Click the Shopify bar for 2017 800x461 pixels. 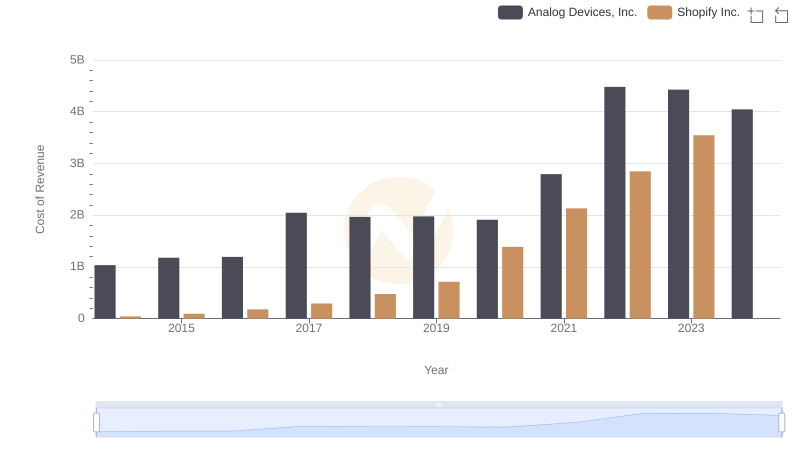click(x=321, y=311)
